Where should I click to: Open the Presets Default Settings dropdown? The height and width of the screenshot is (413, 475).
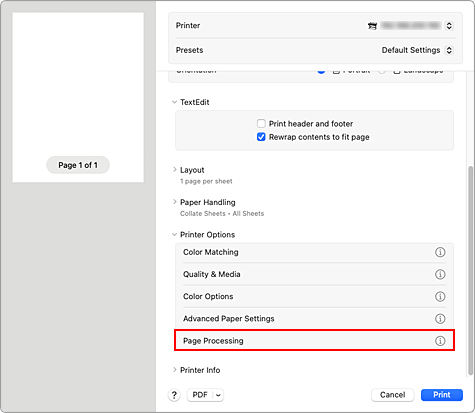(x=417, y=50)
